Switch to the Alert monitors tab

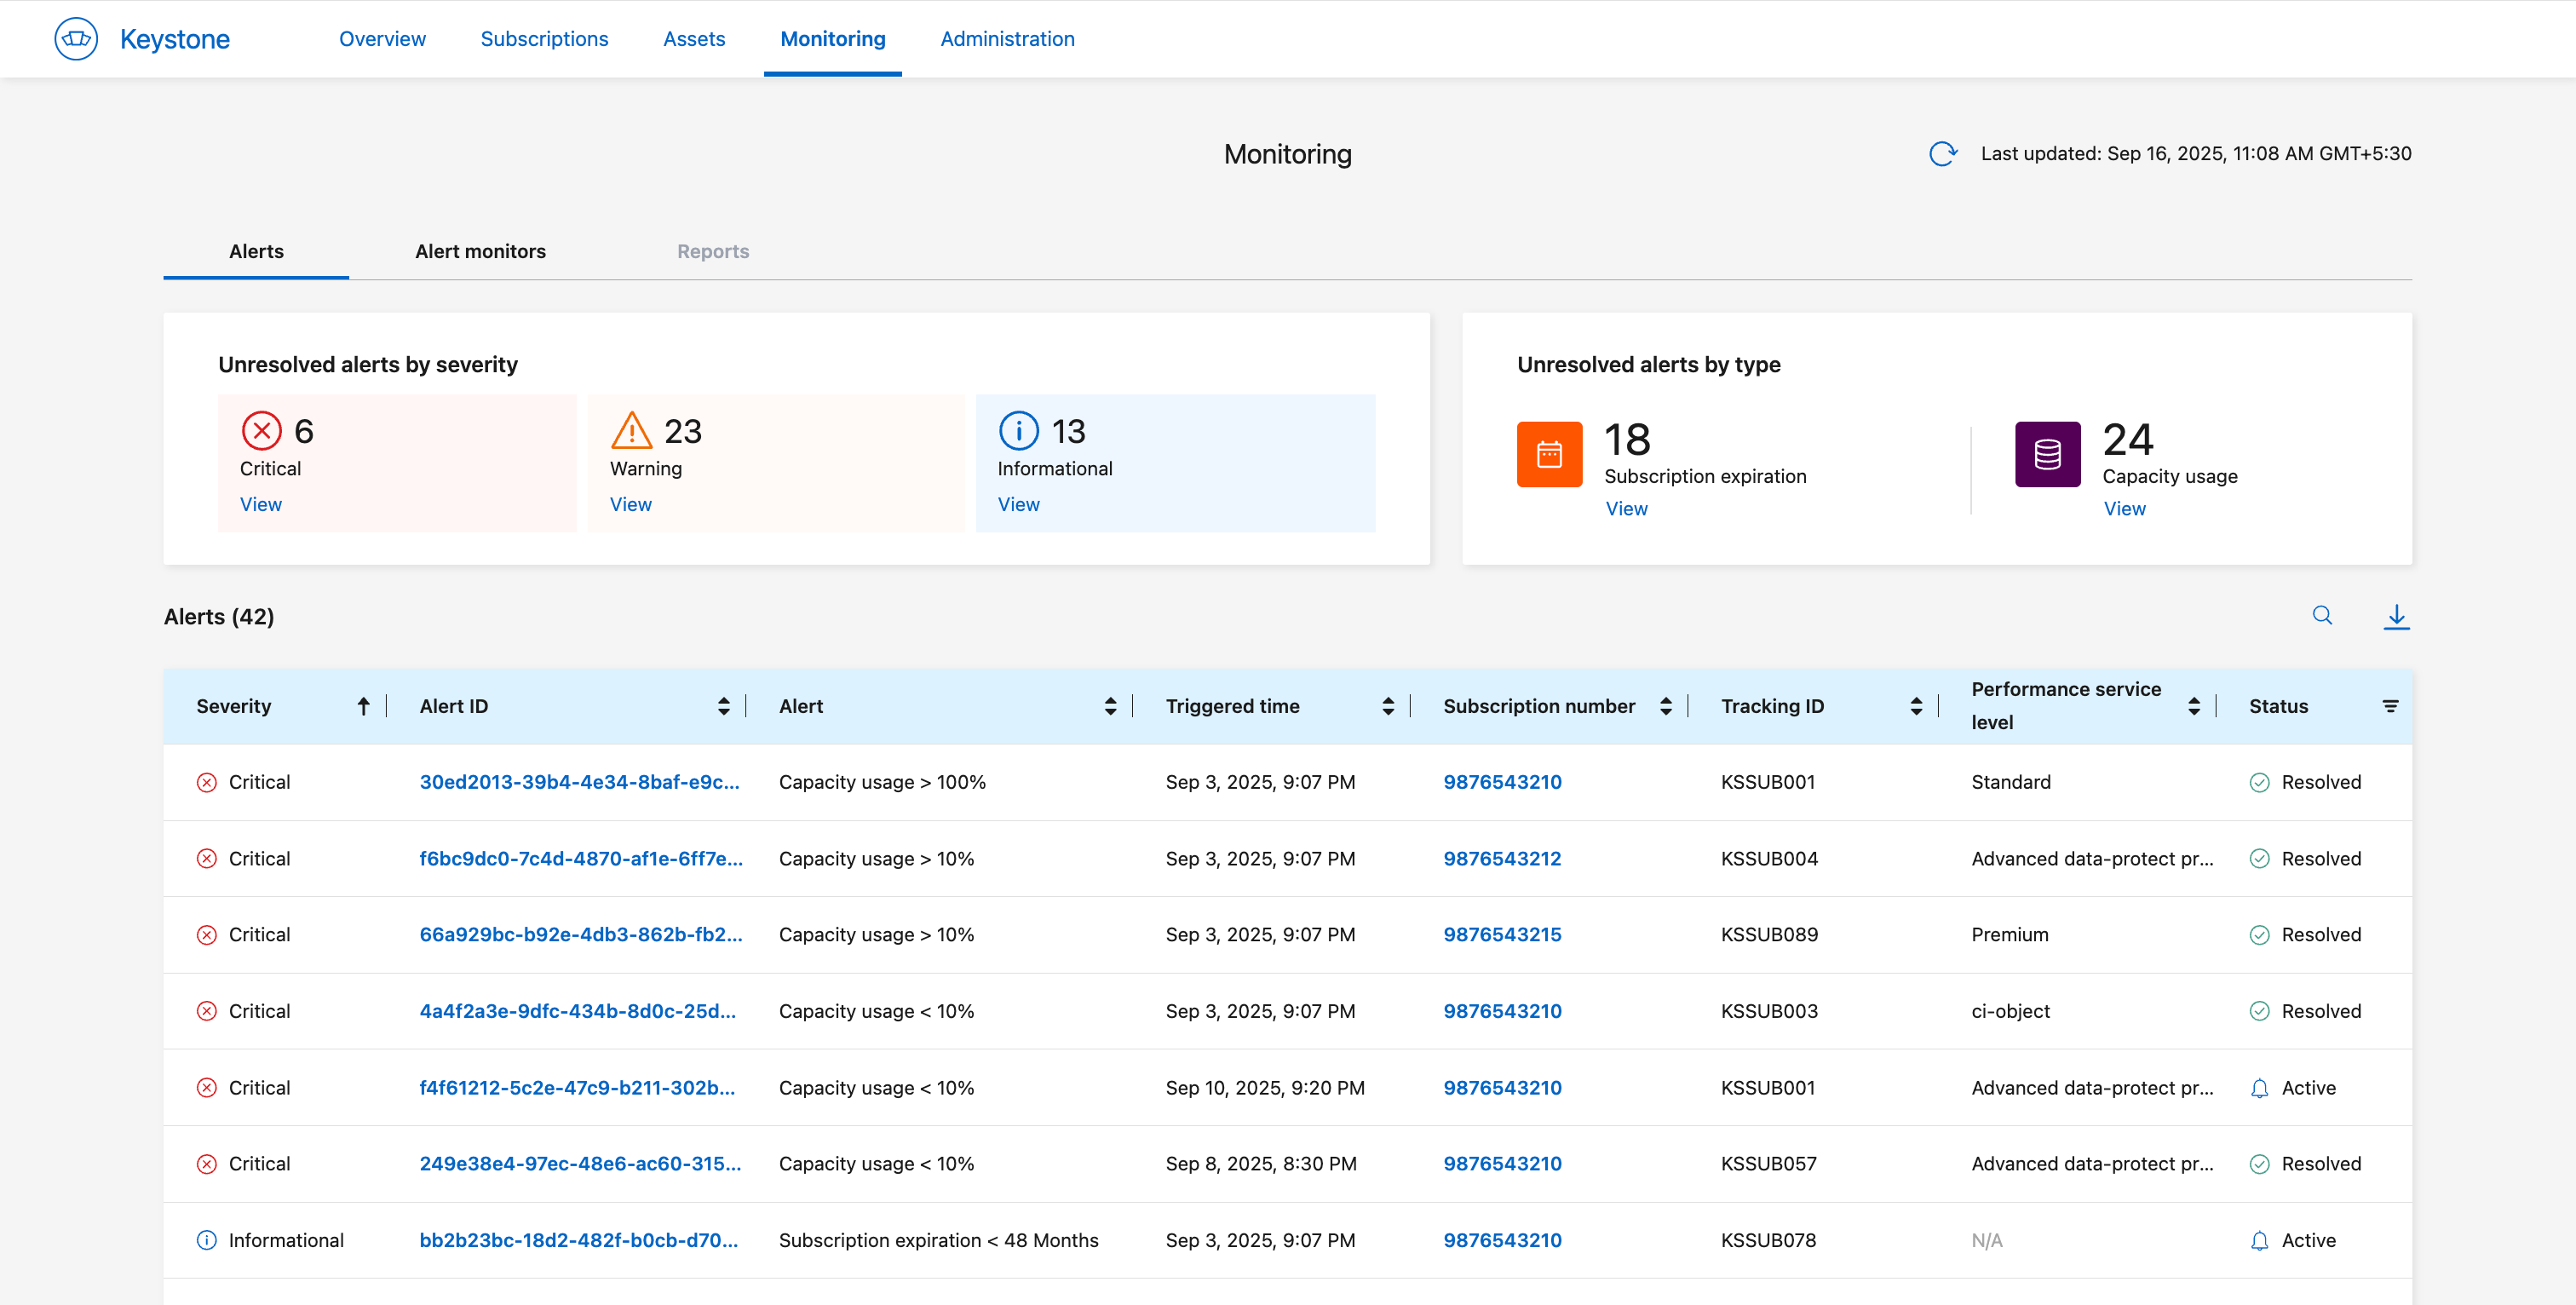[x=480, y=252]
